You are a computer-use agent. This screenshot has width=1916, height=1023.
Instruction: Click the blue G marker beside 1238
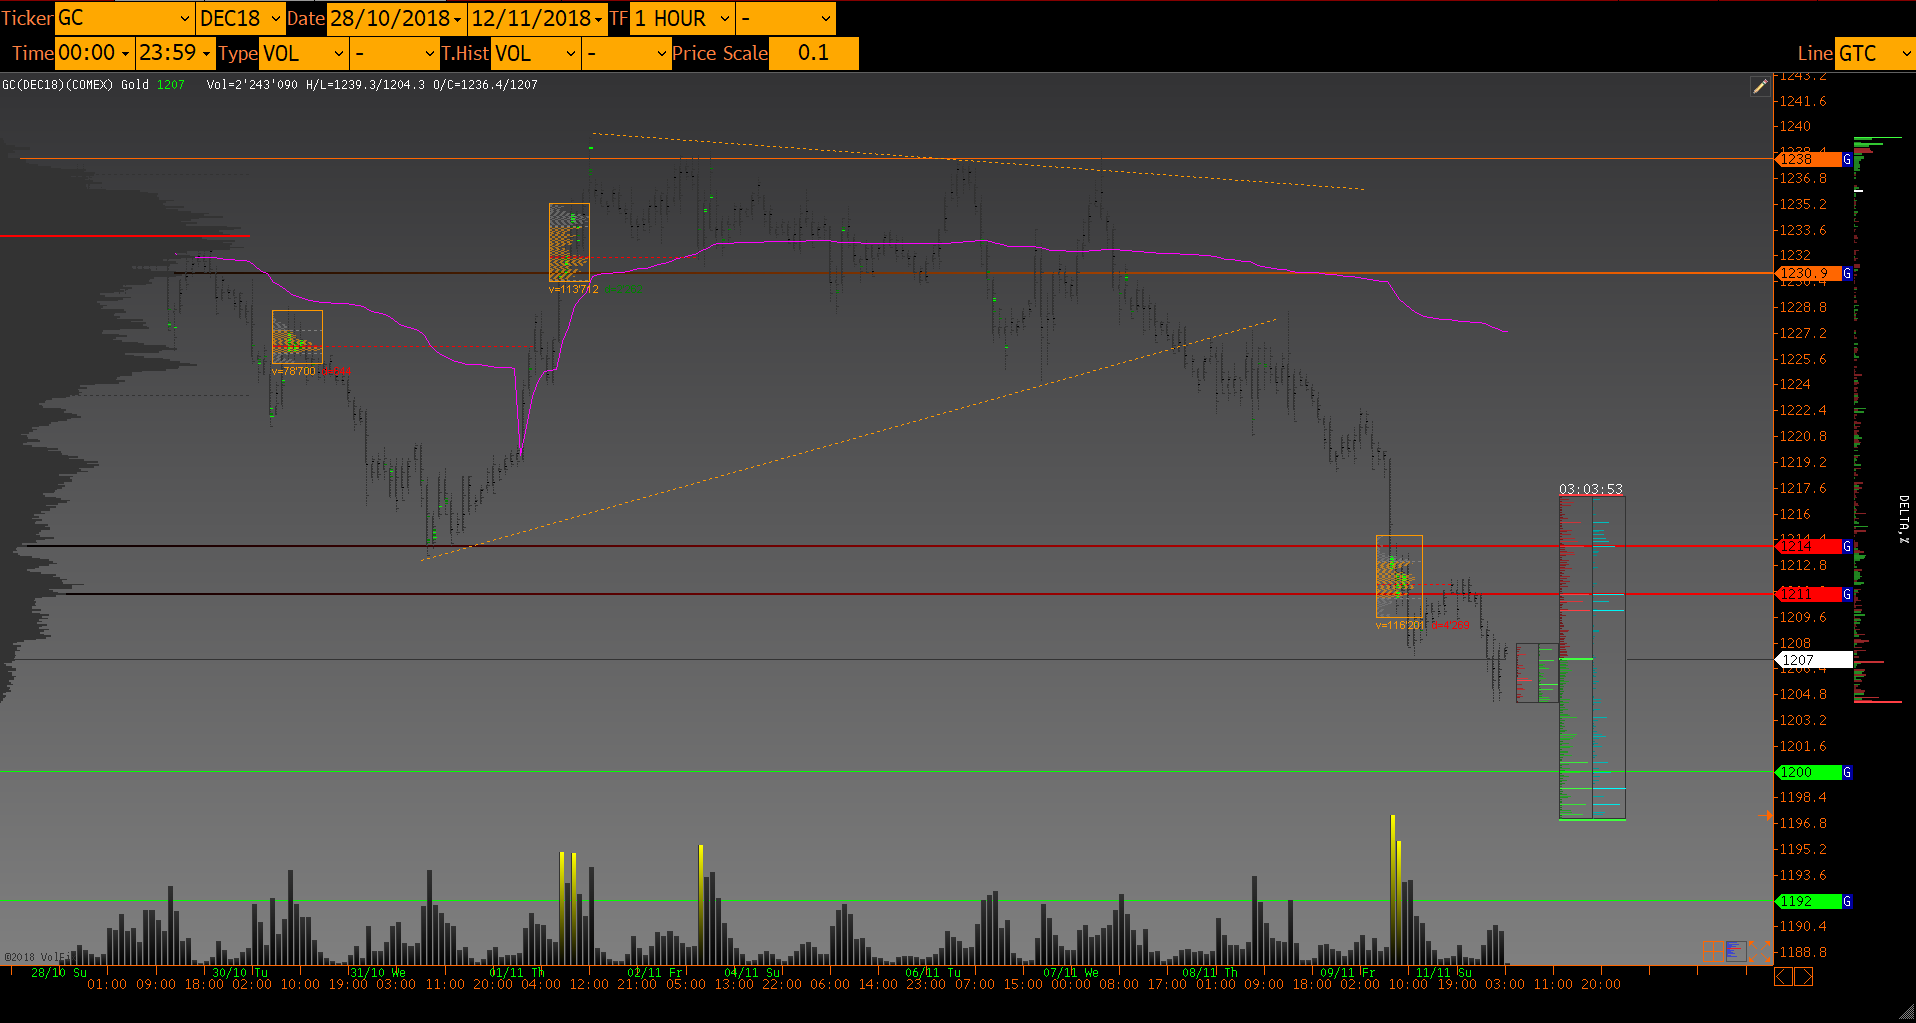point(1847,159)
